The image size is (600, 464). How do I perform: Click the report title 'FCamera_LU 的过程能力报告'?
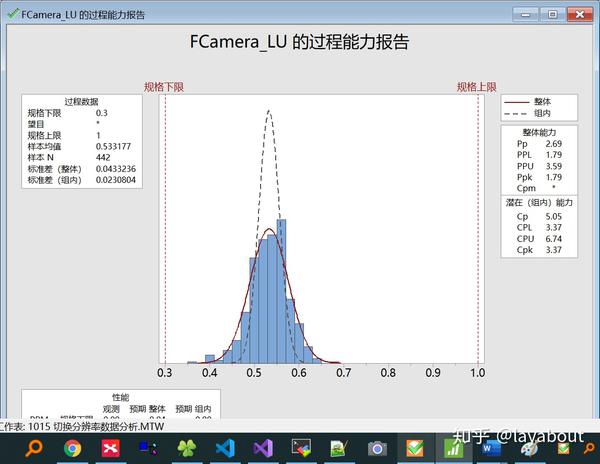(300, 41)
